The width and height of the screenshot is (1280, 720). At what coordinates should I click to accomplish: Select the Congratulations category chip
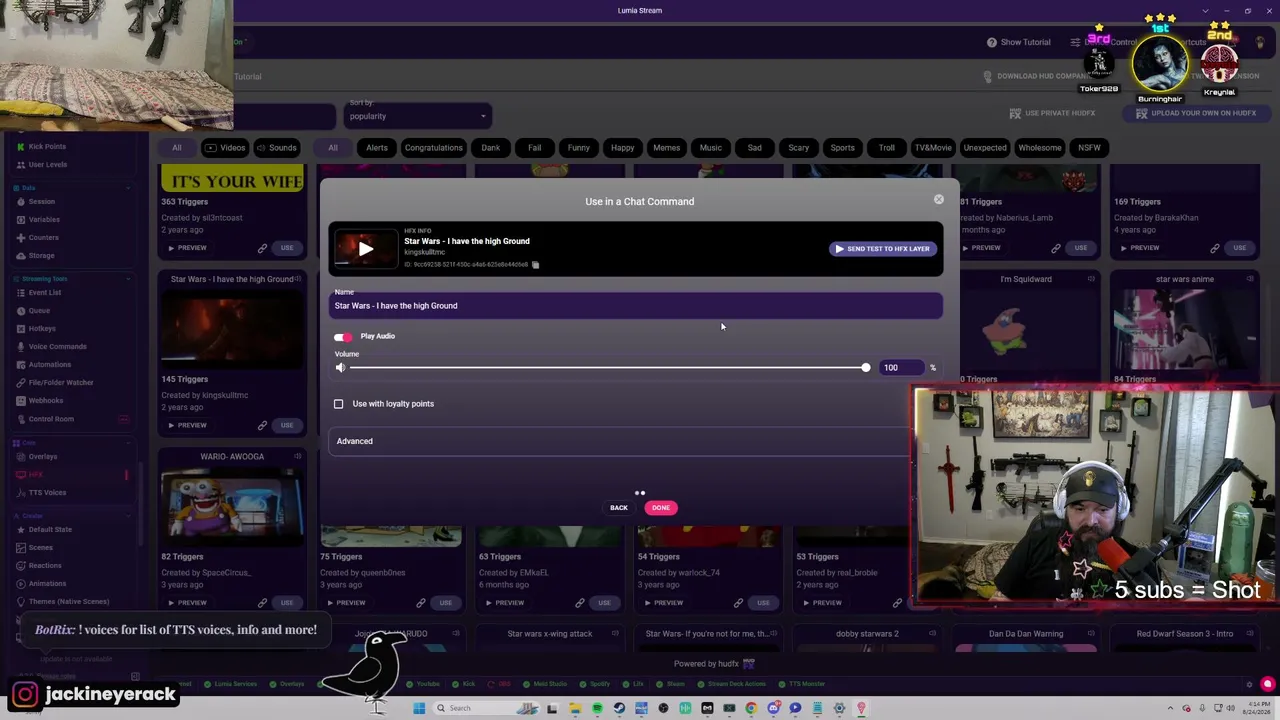[434, 148]
